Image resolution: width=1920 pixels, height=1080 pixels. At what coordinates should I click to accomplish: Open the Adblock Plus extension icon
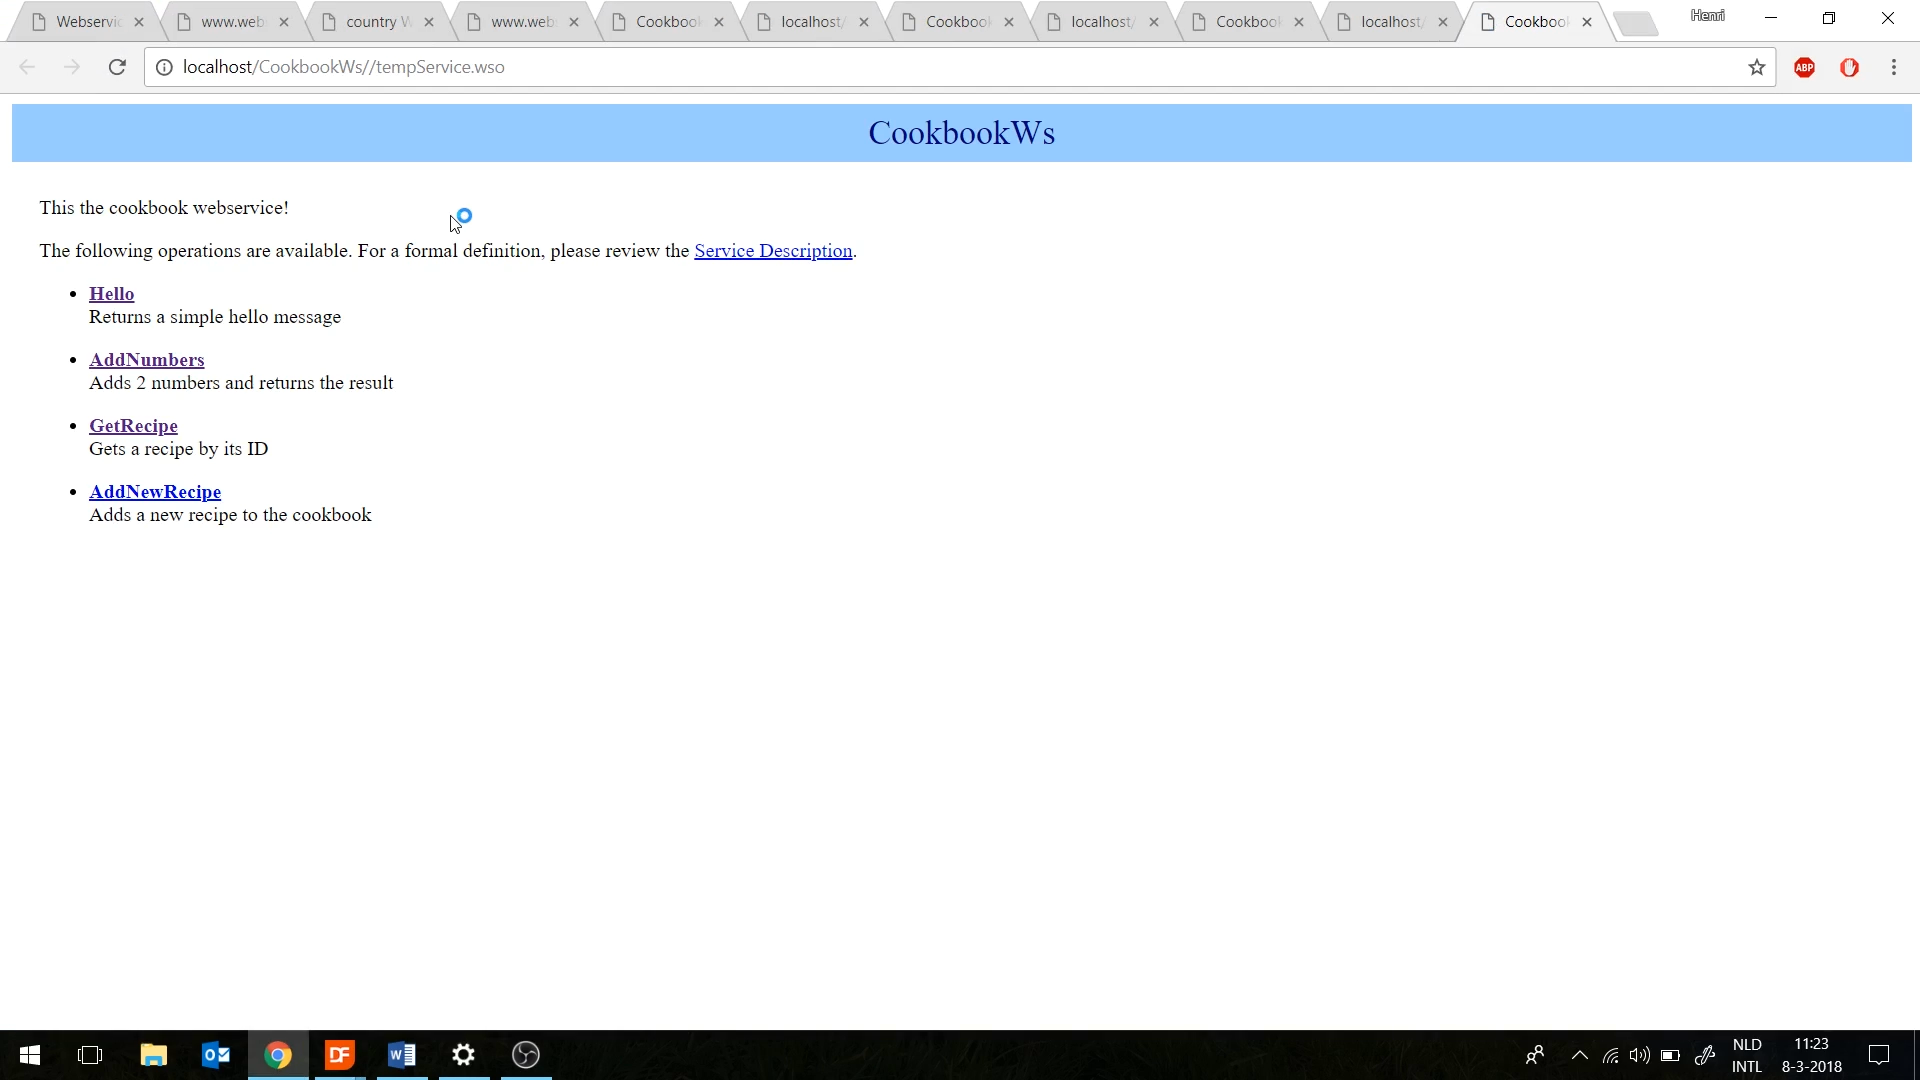1804,67
